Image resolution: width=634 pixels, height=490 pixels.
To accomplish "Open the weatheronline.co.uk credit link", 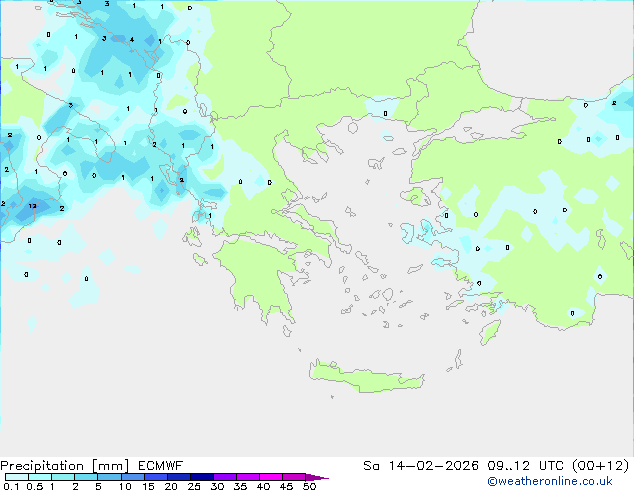I will point(550,481).
